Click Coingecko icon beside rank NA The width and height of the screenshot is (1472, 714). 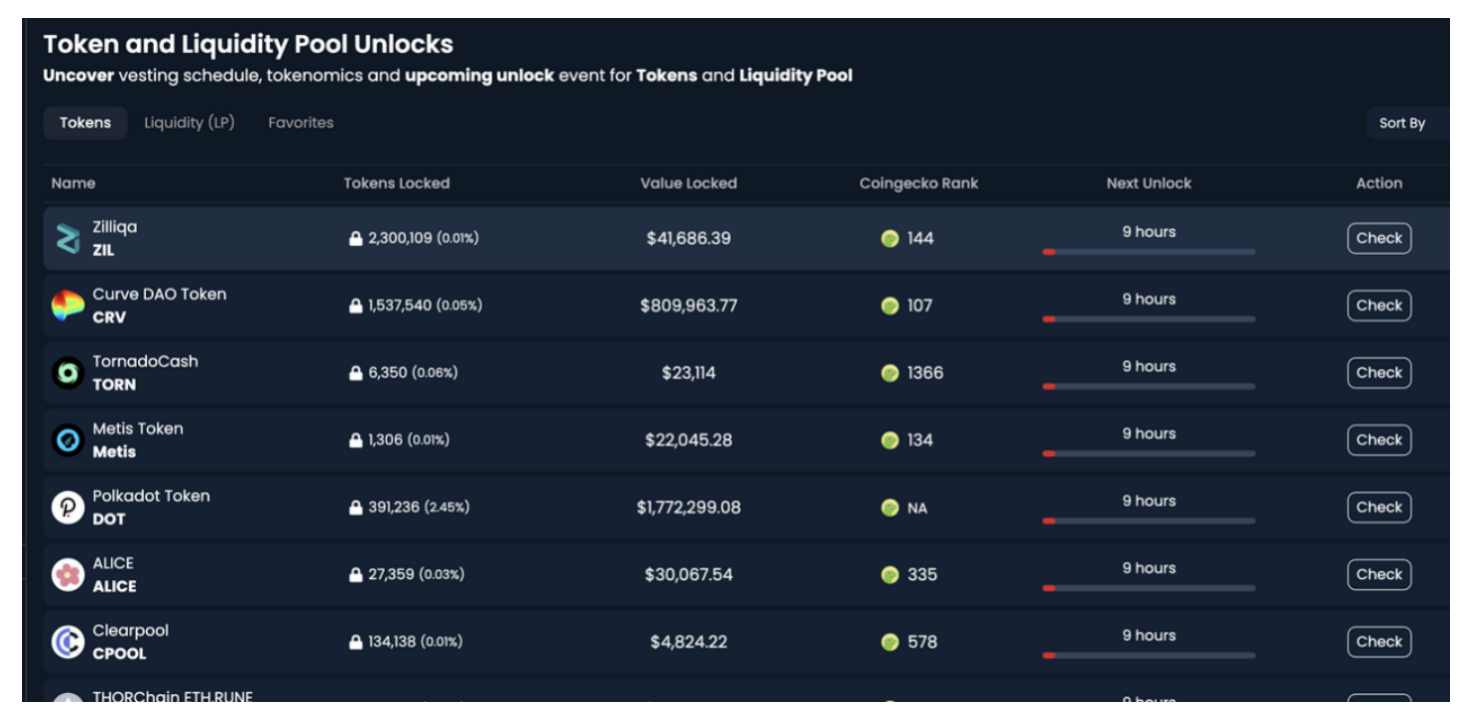890,507
